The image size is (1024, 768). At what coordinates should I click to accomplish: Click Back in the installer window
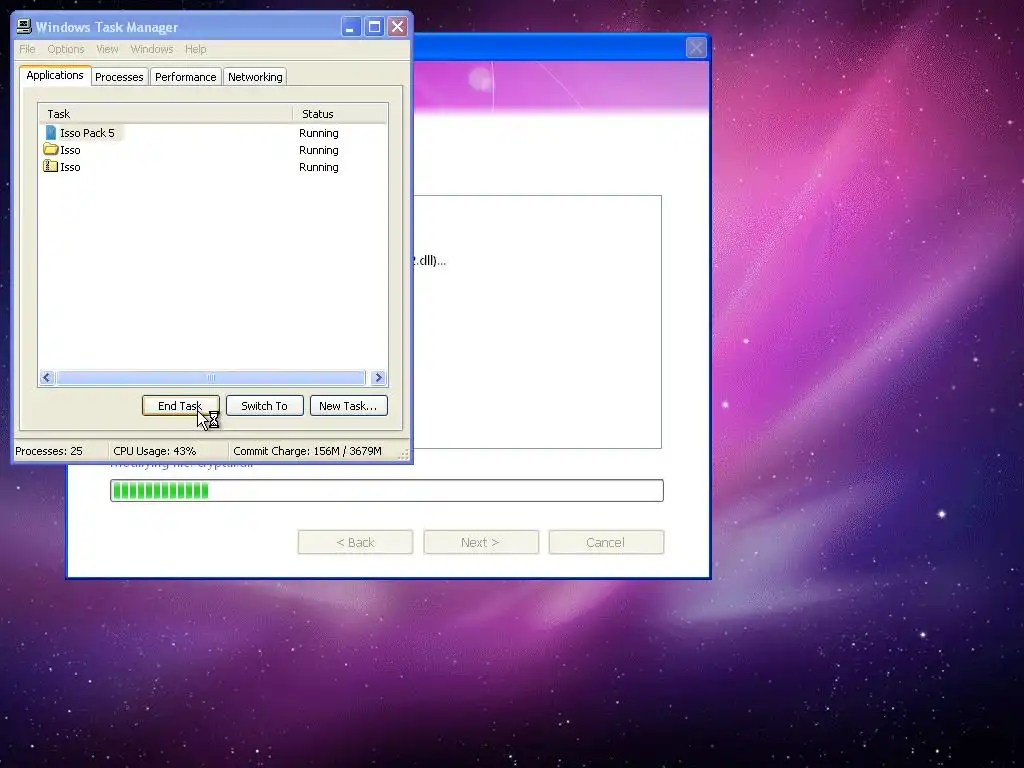355,542
